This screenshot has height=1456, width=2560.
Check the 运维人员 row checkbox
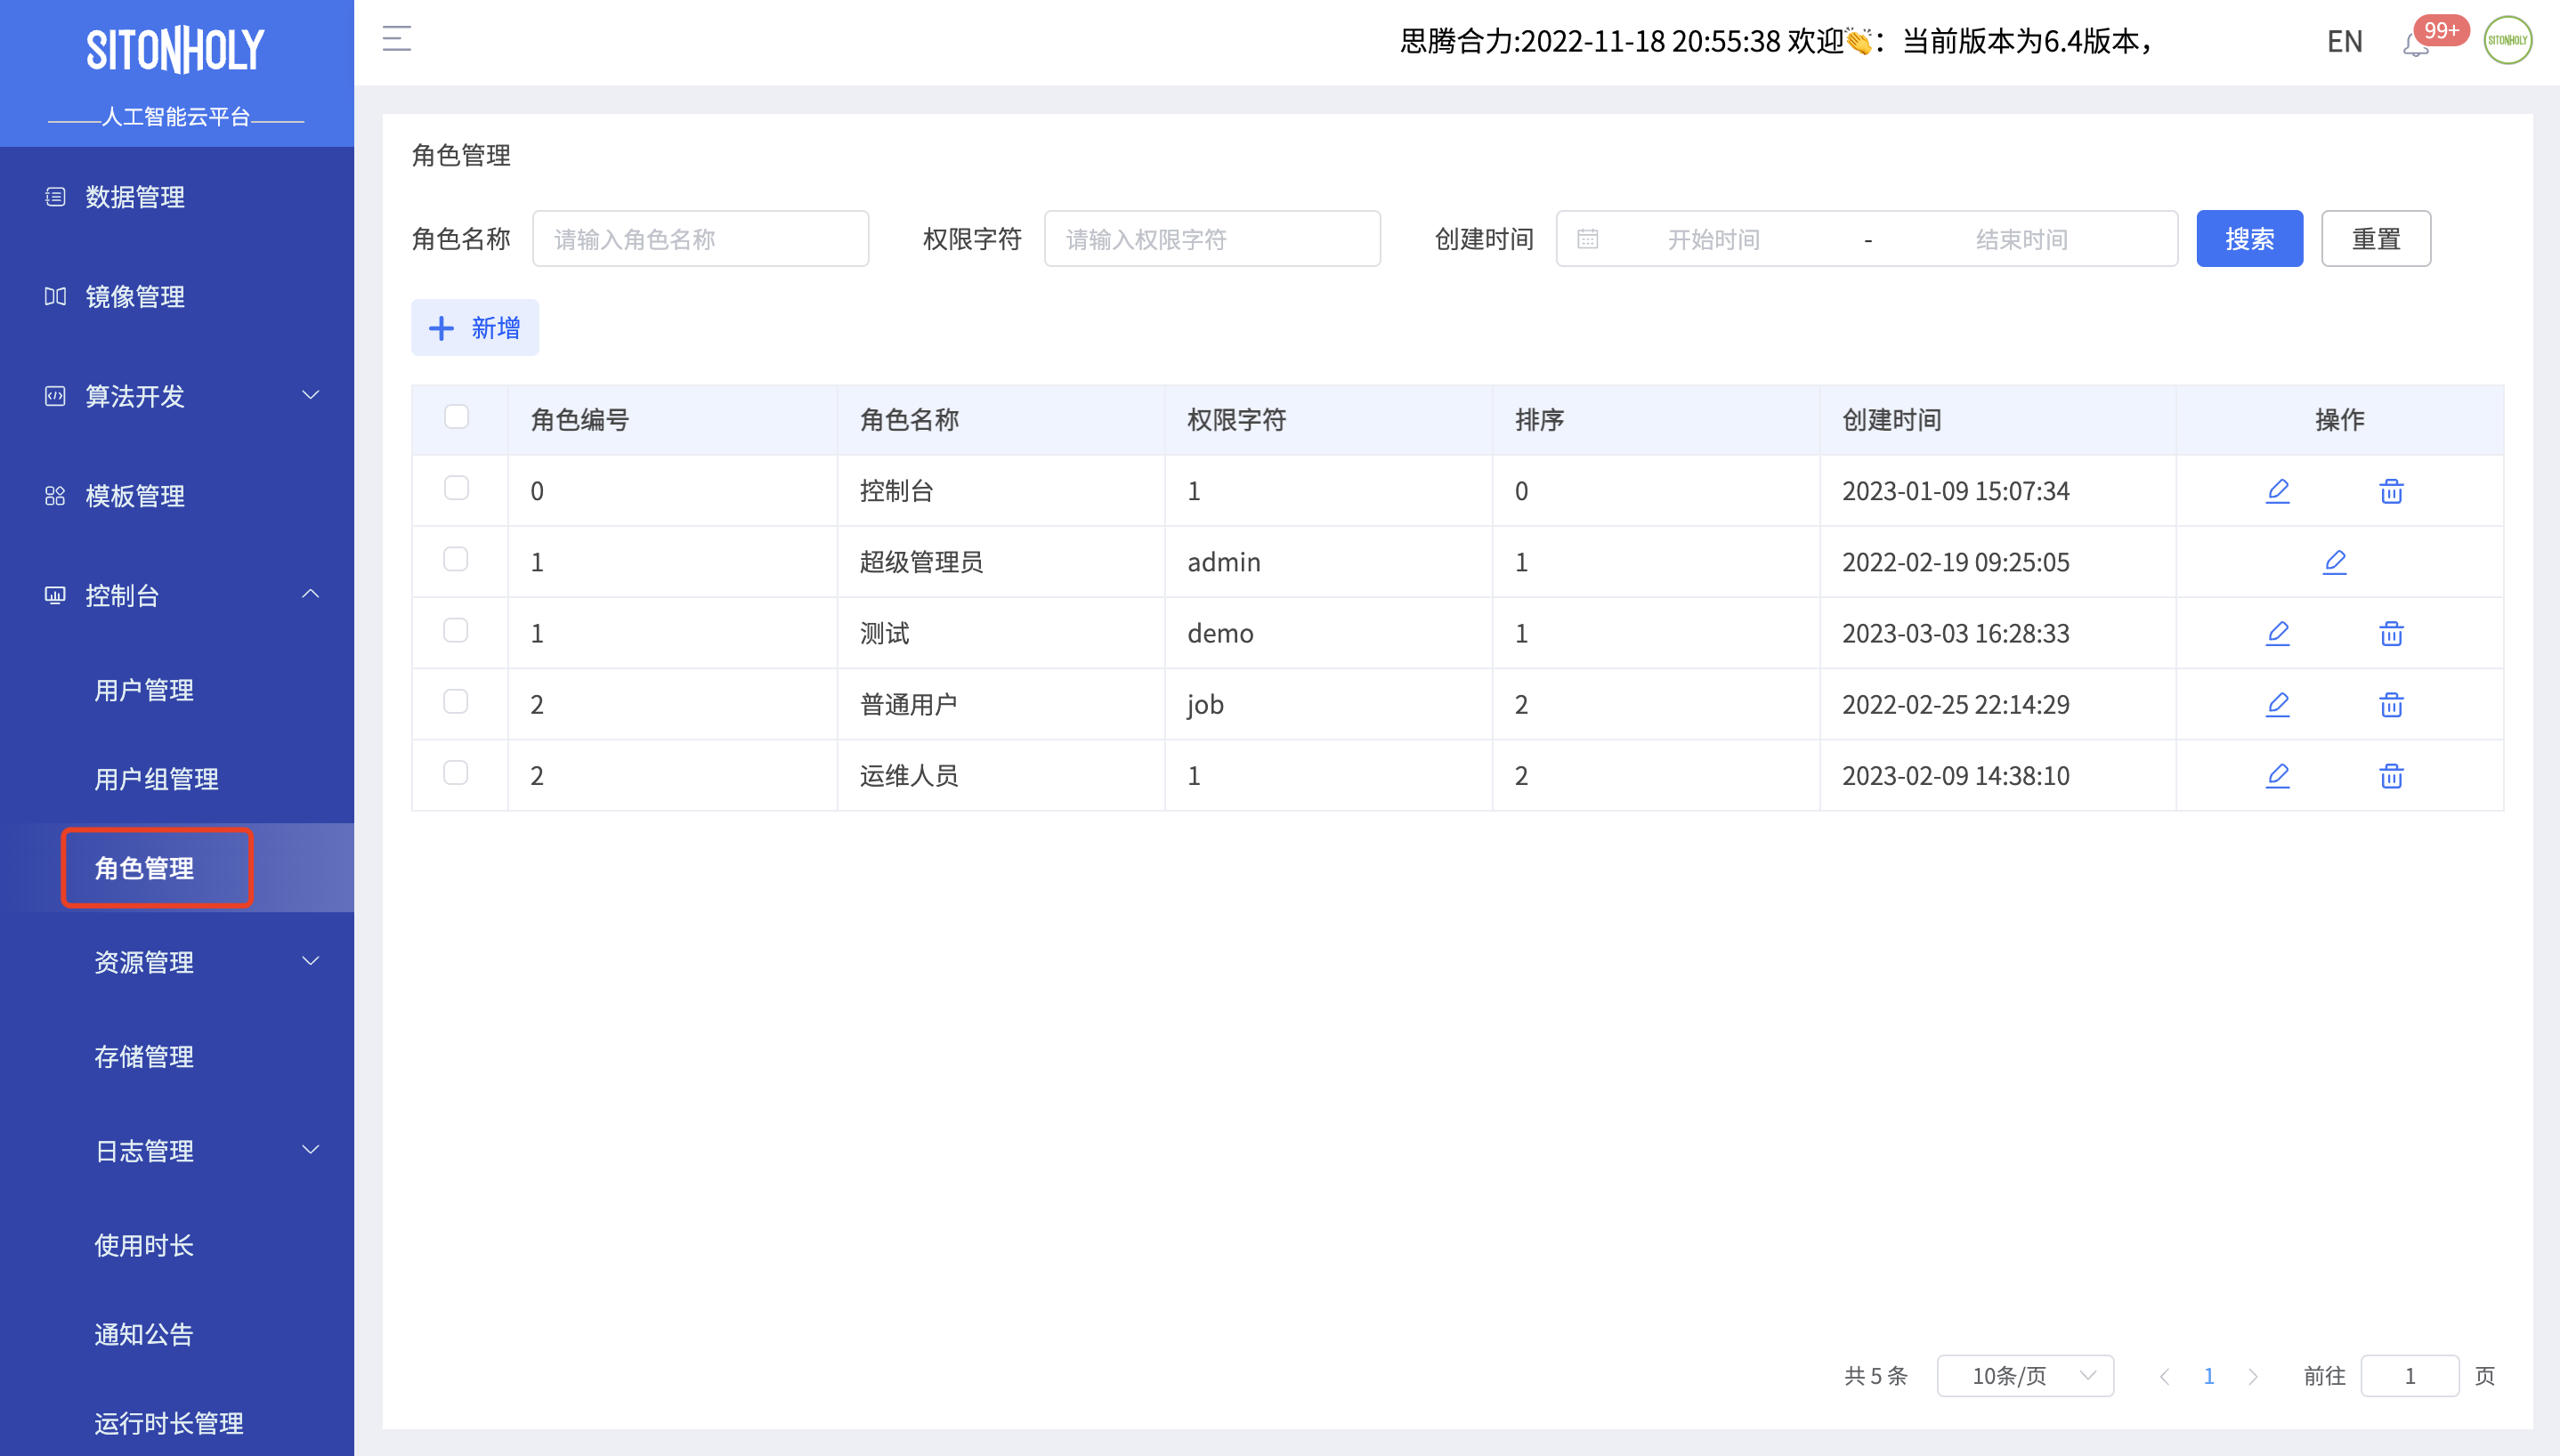tap(456, 772)
